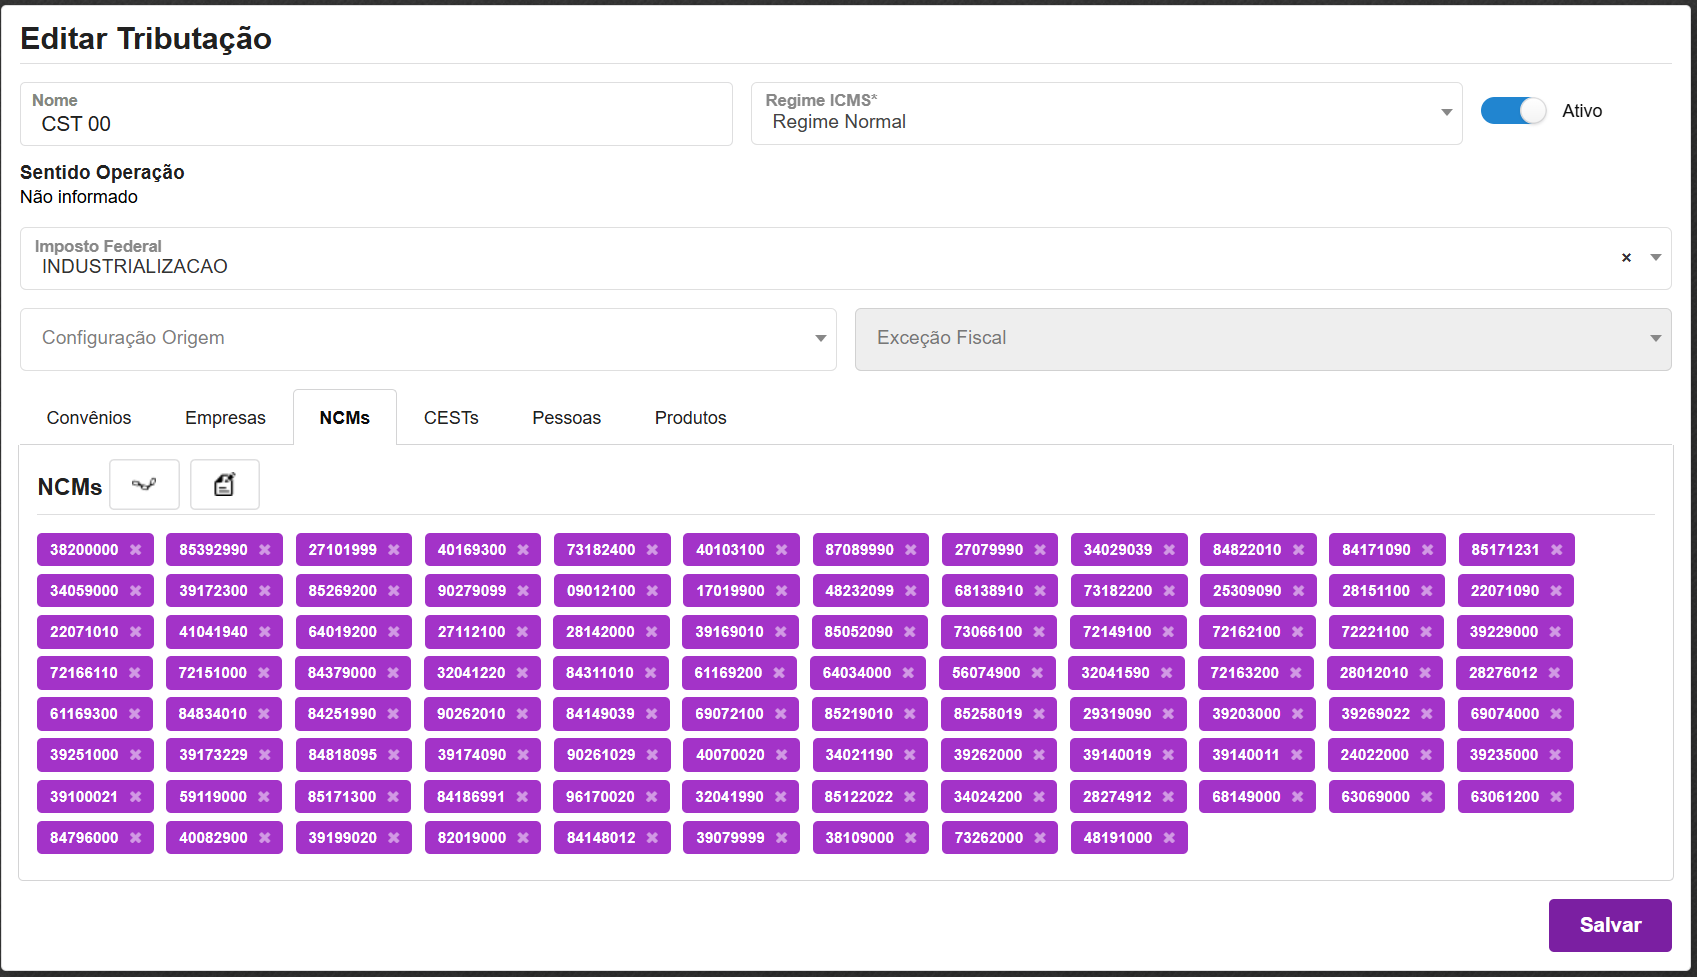The image size is (1697, 977).
Task: Switch to the Convênios tab
Action: click(89, 418)
